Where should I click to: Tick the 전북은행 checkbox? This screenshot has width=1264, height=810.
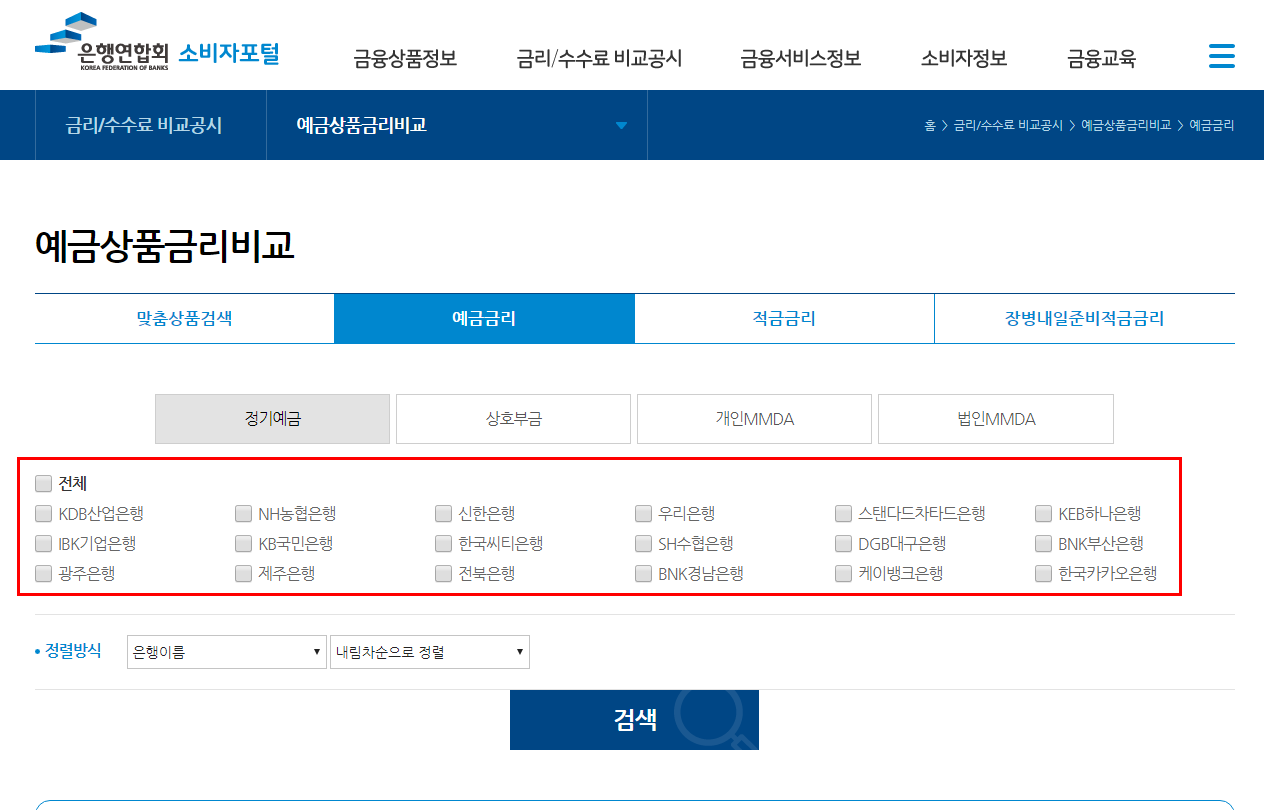tap(443, 574)
